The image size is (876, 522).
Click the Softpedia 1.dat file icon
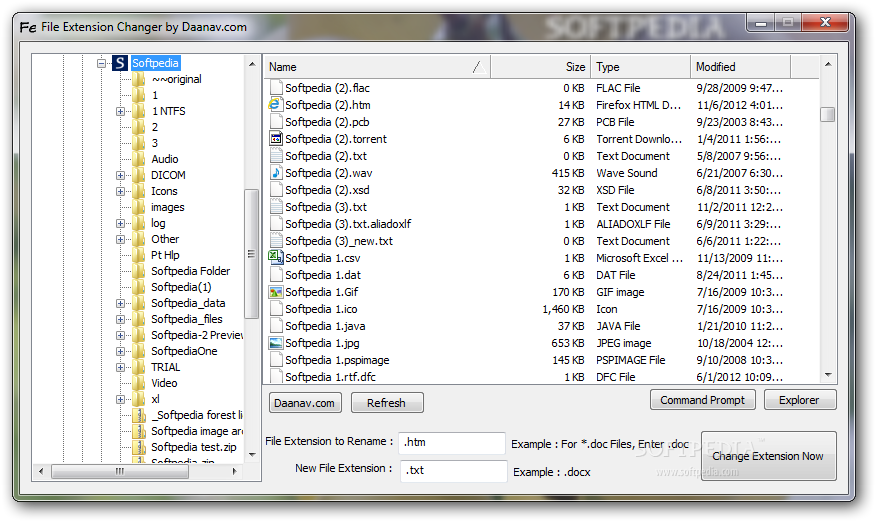275,274
